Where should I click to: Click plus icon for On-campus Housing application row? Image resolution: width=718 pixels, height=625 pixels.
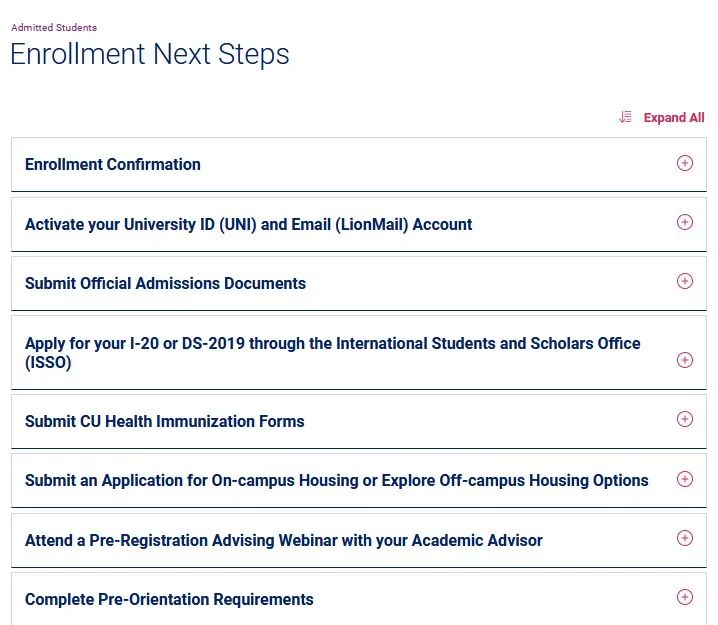click(685, 479)
